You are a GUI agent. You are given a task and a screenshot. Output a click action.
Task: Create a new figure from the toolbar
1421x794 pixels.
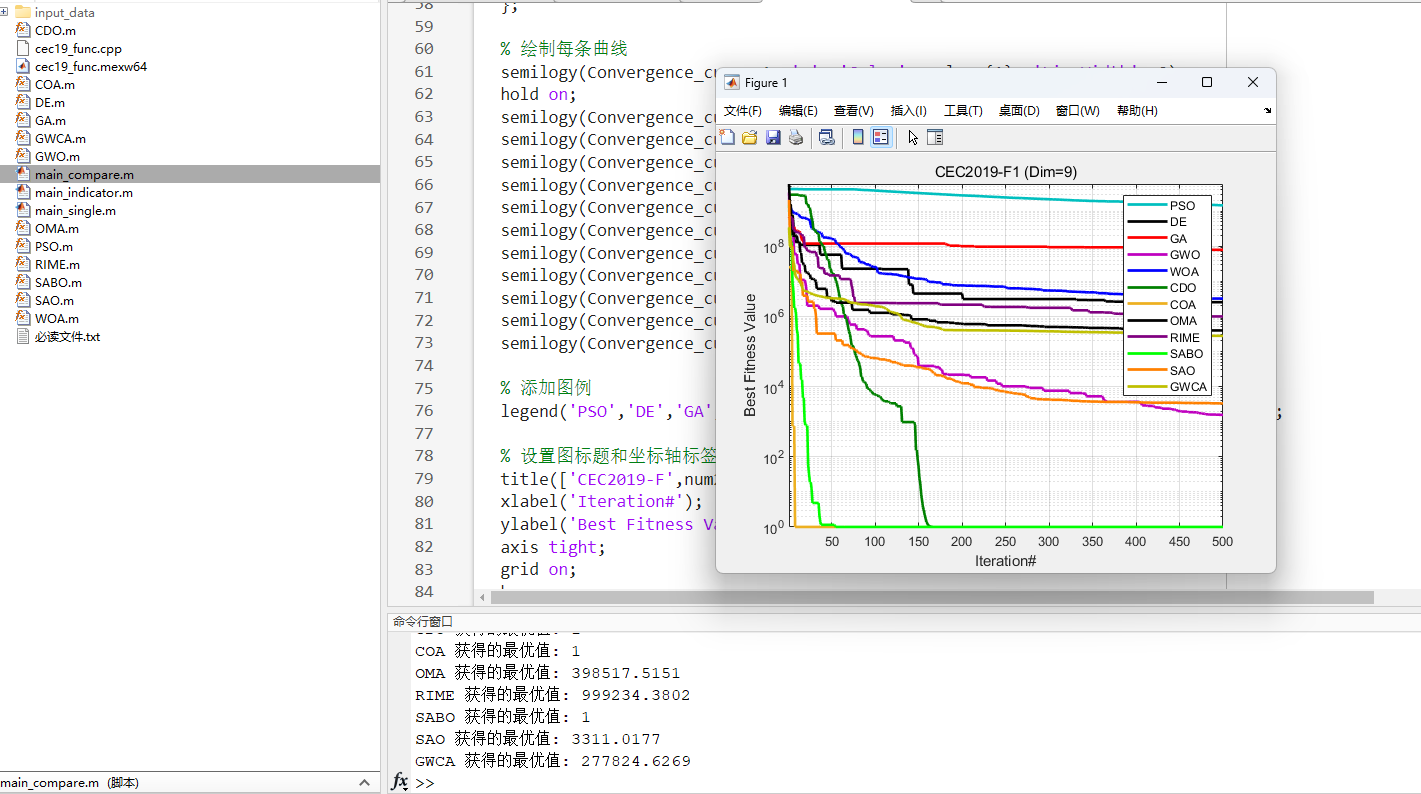coord(728,137)
